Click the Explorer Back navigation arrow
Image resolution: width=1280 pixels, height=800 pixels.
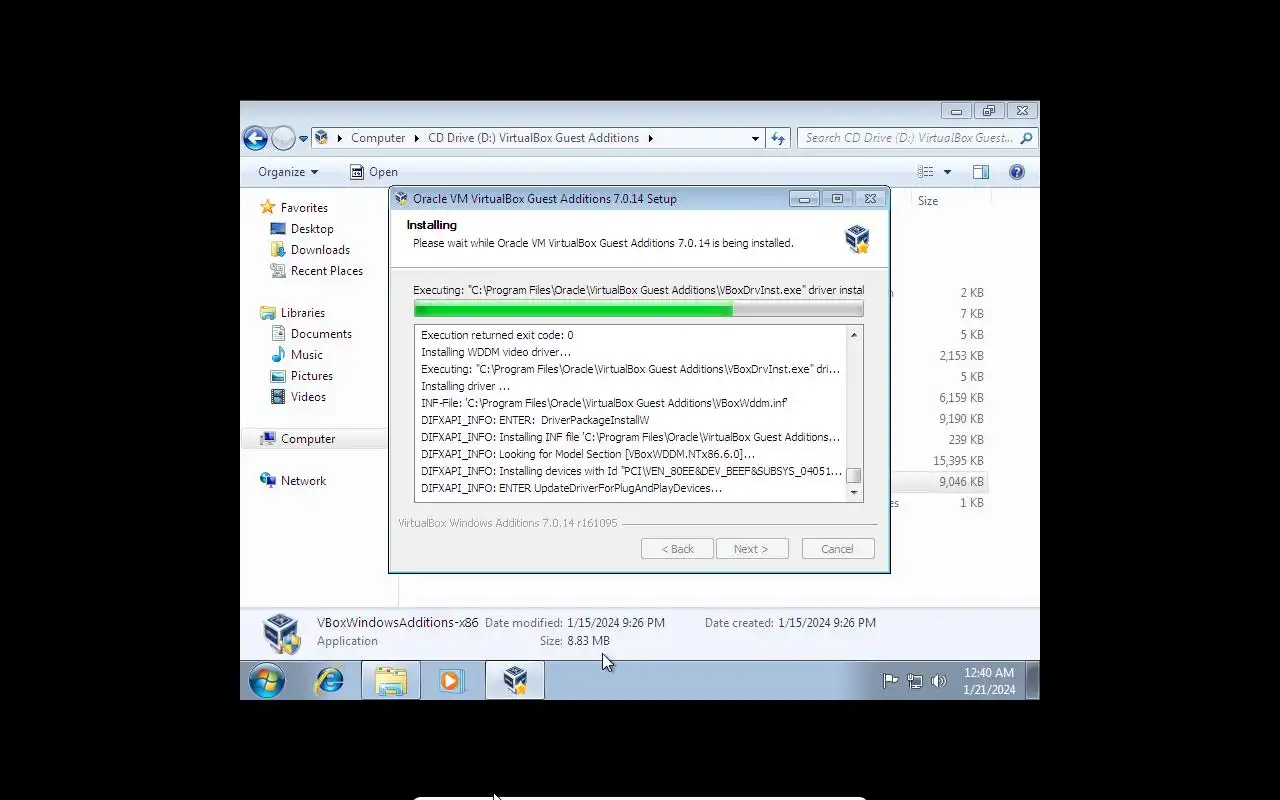[x=255, y=138]
